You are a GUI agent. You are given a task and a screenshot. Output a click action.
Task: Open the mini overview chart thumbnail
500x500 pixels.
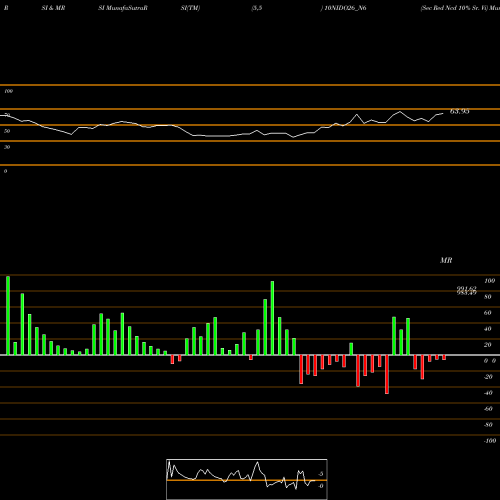[247, 479]
